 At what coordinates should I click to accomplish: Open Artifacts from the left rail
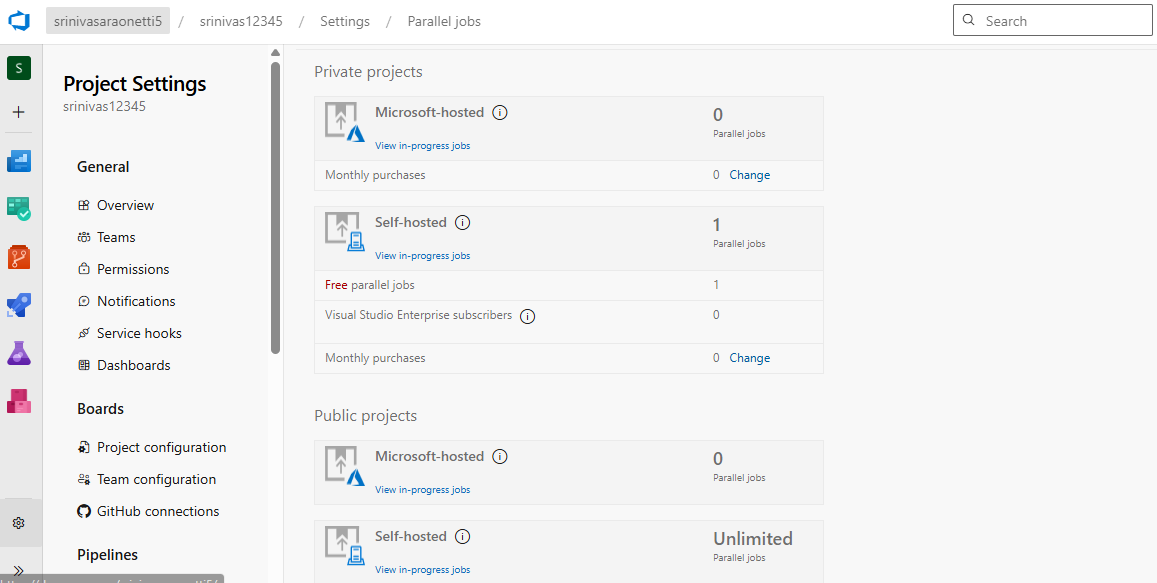coord(19,401)
